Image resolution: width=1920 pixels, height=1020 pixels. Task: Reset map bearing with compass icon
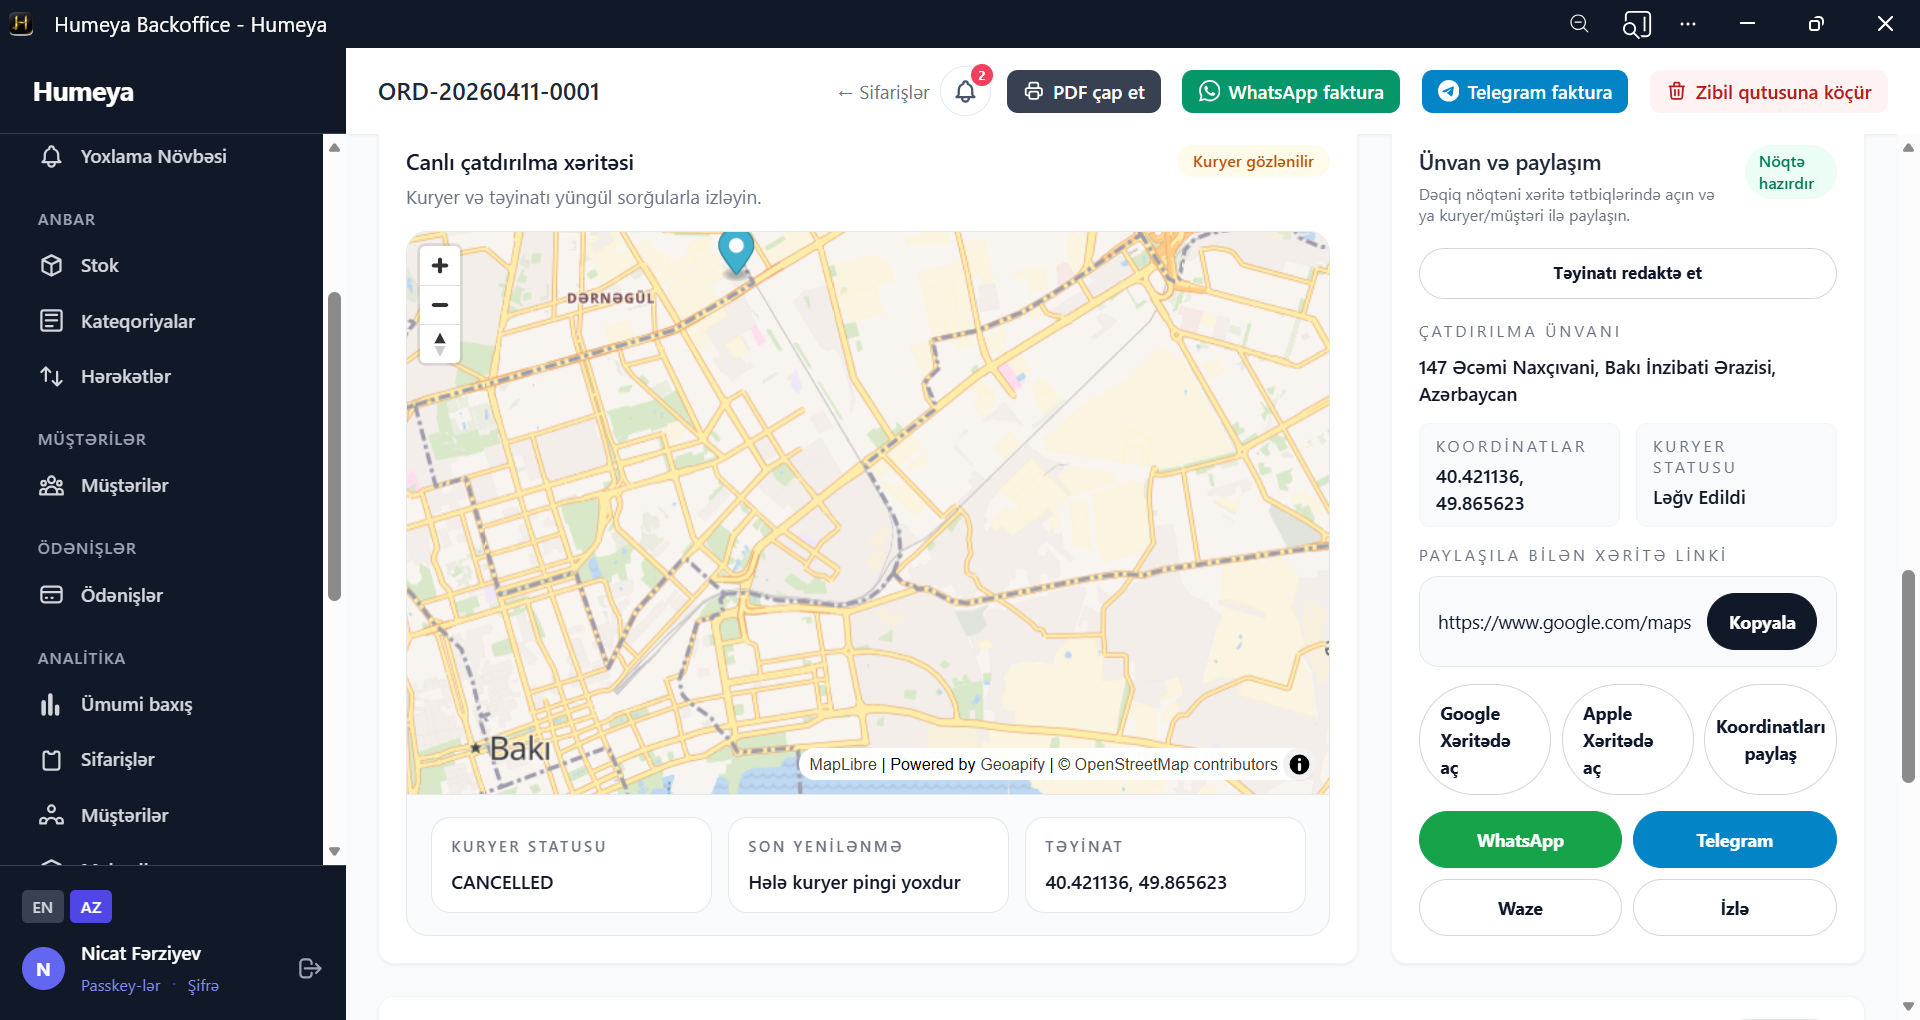(440, 344)
